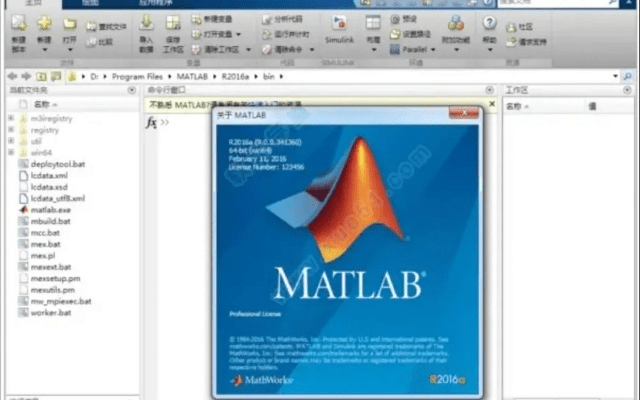Open the 新建 (New) dropdown arrow

click(x=44, y=50)
